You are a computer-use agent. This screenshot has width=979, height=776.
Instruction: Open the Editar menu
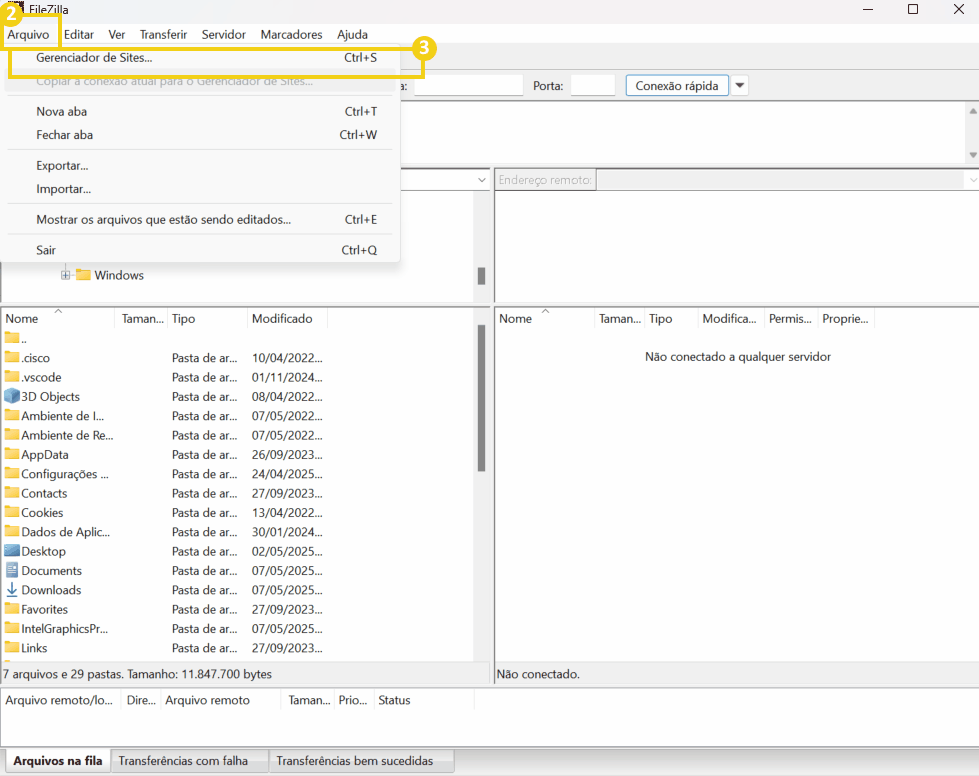tap(79, 34)
